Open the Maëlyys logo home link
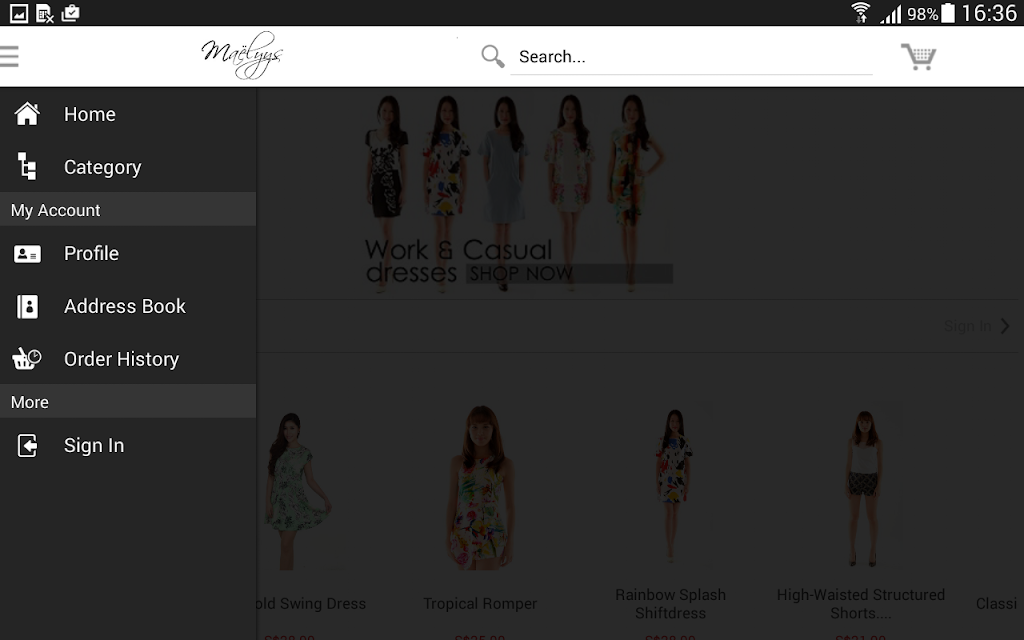This screenshot has width=1024, height=640. (242, 55)
